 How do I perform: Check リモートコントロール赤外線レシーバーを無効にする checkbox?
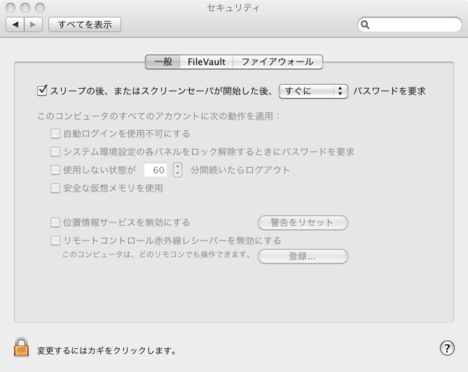(x=55, y=241)
